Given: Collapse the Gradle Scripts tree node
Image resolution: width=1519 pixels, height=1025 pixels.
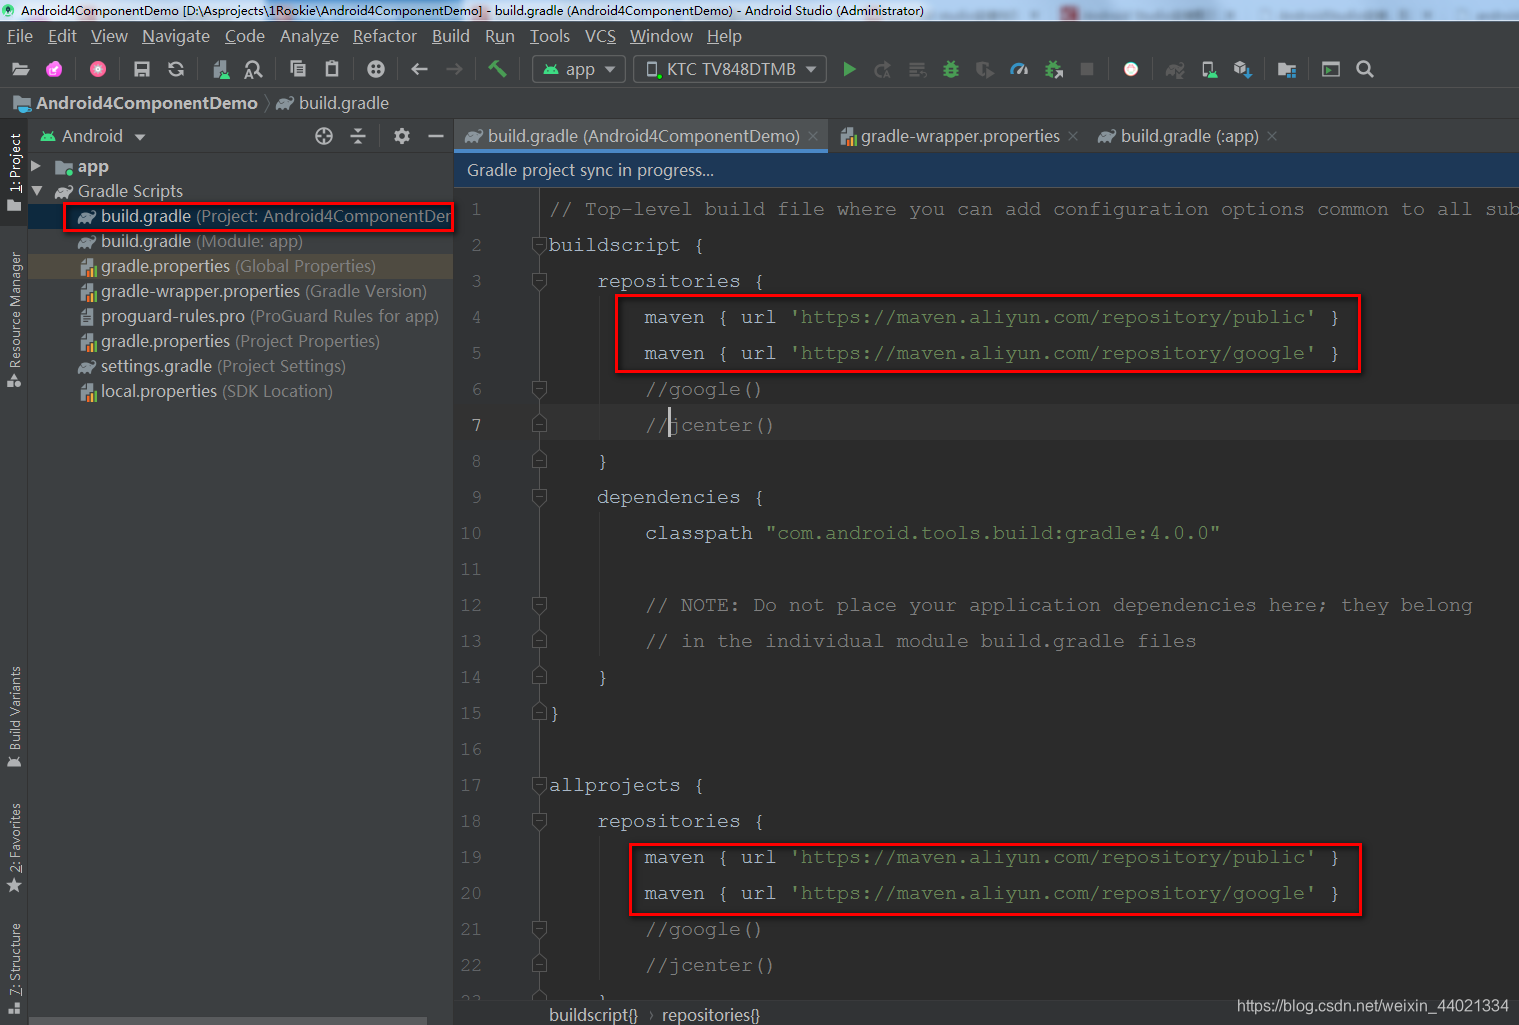Looking at the screenshot, I should coord(36,191).
